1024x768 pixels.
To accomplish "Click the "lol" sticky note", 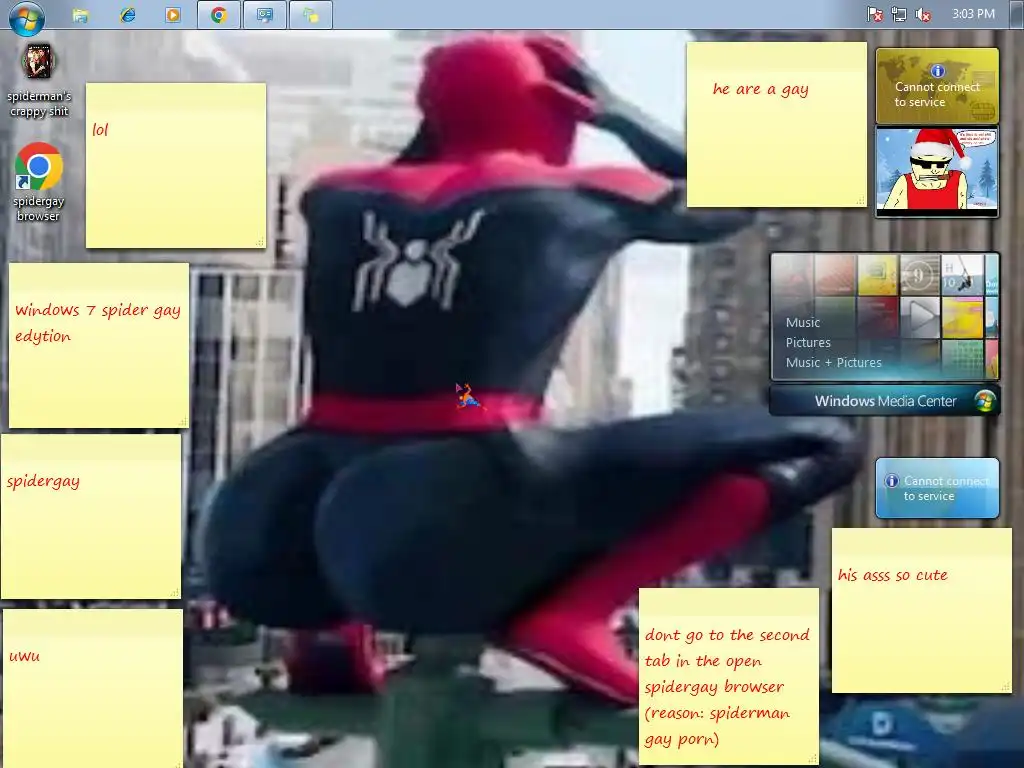I will 176,165.
